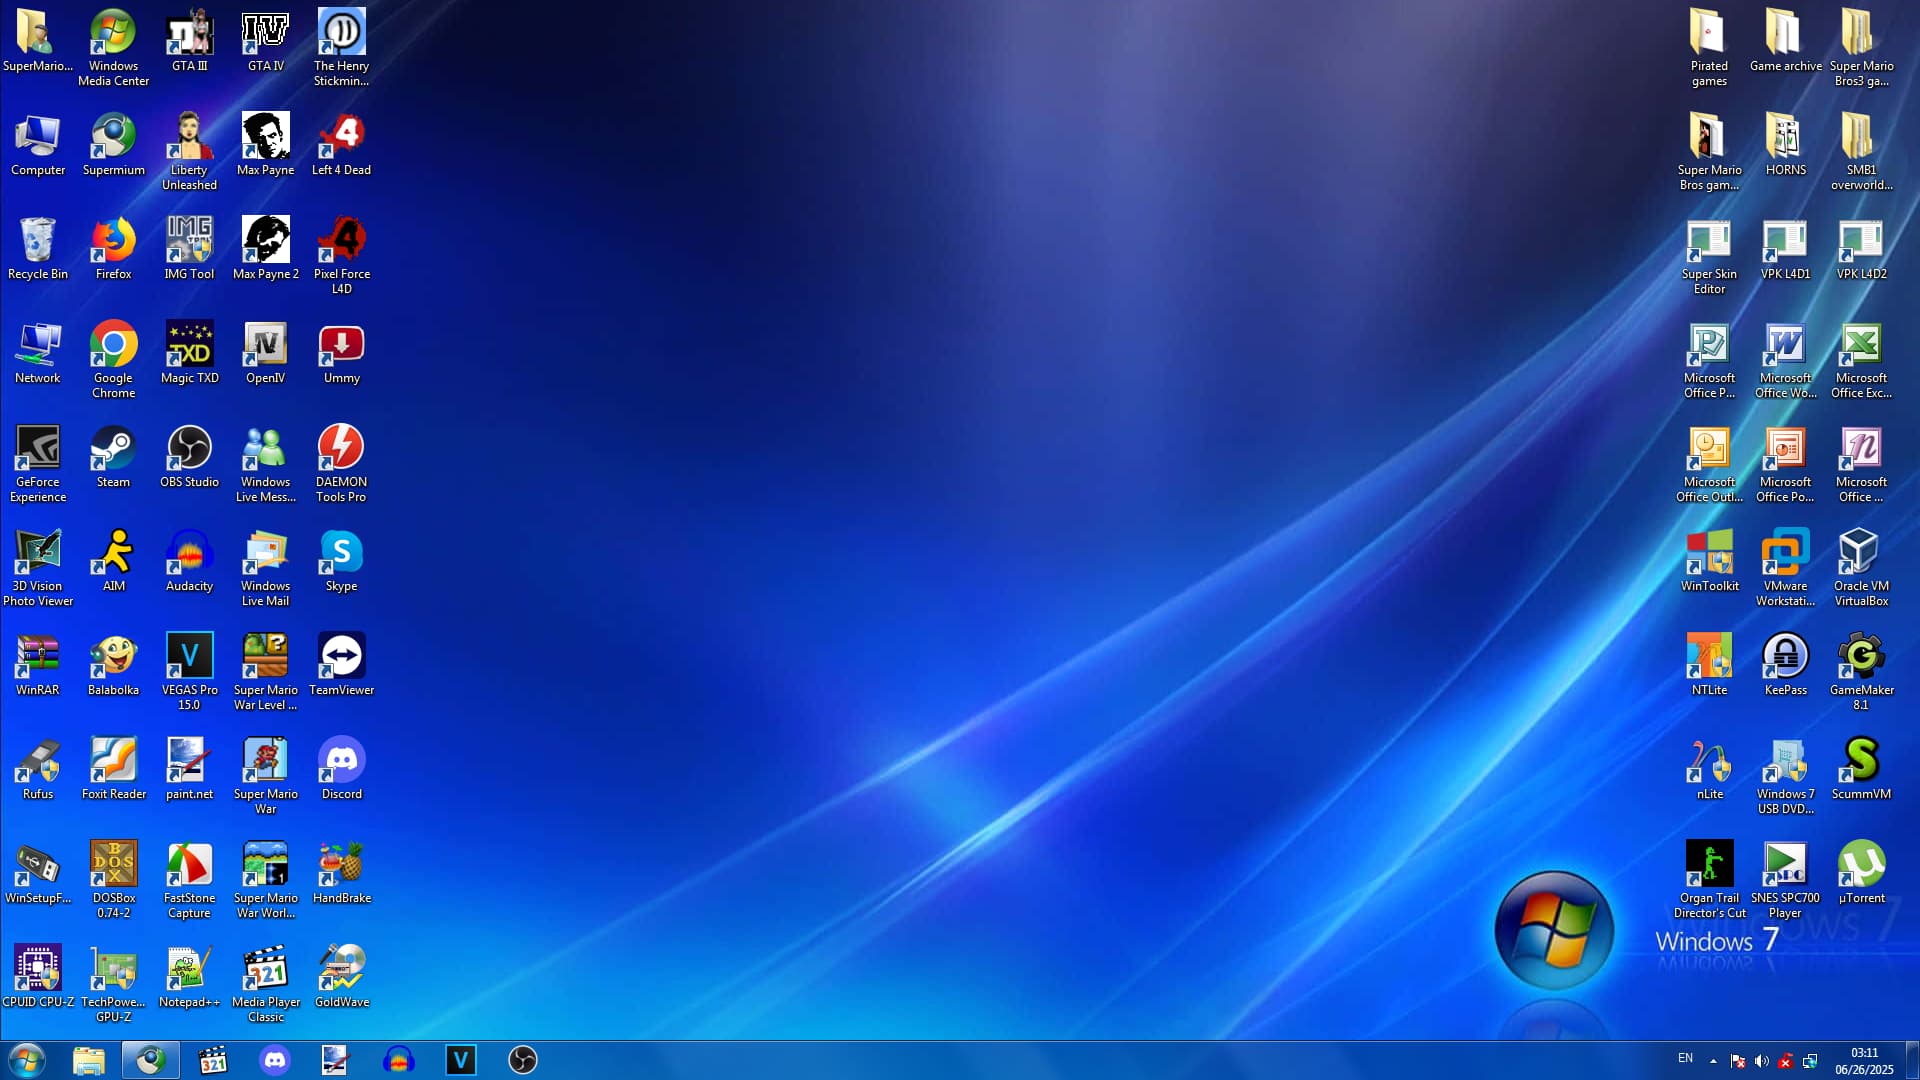Select the Magic TXD icon
The width and height of the screenshot is (1920, 1080).
(189, 353)
